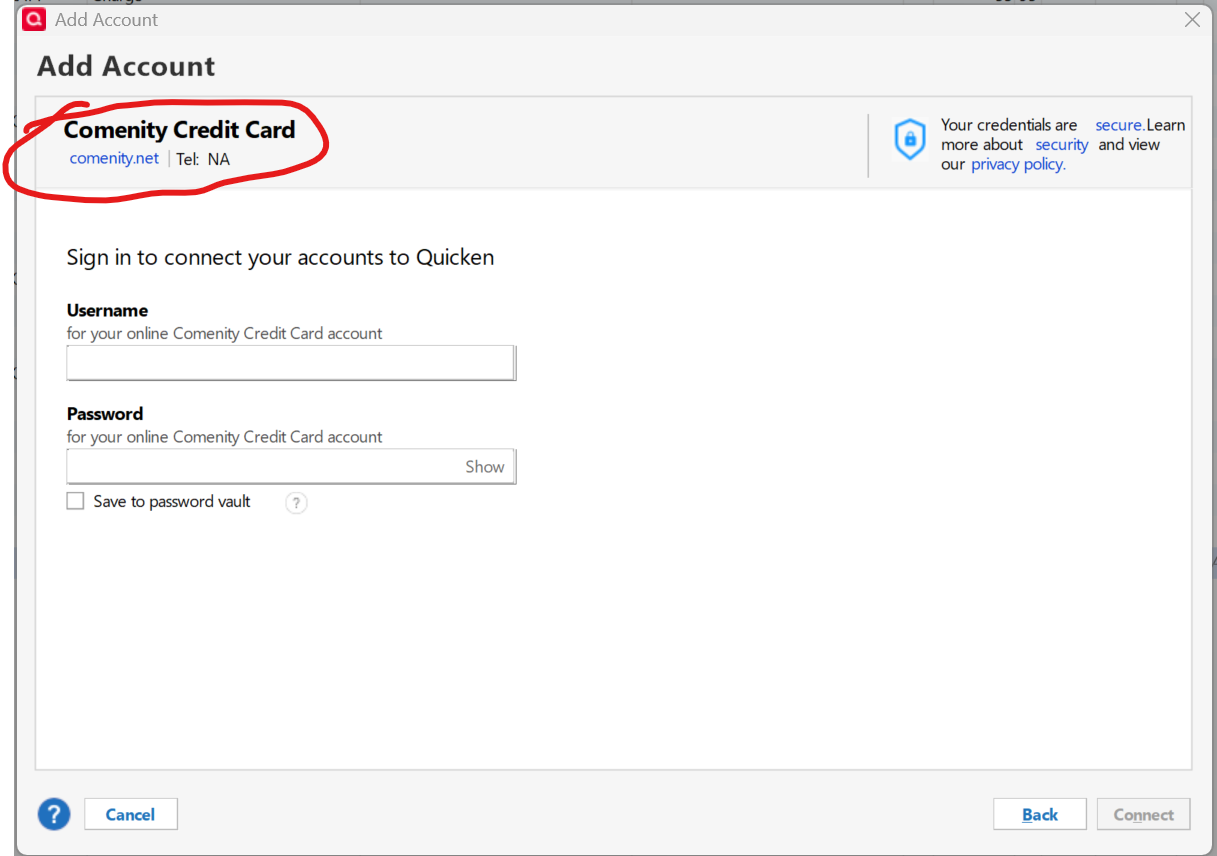Click the Comenity Credit Card heading
This screenshot has width=1217, height=856.
(x=180, y=130)
